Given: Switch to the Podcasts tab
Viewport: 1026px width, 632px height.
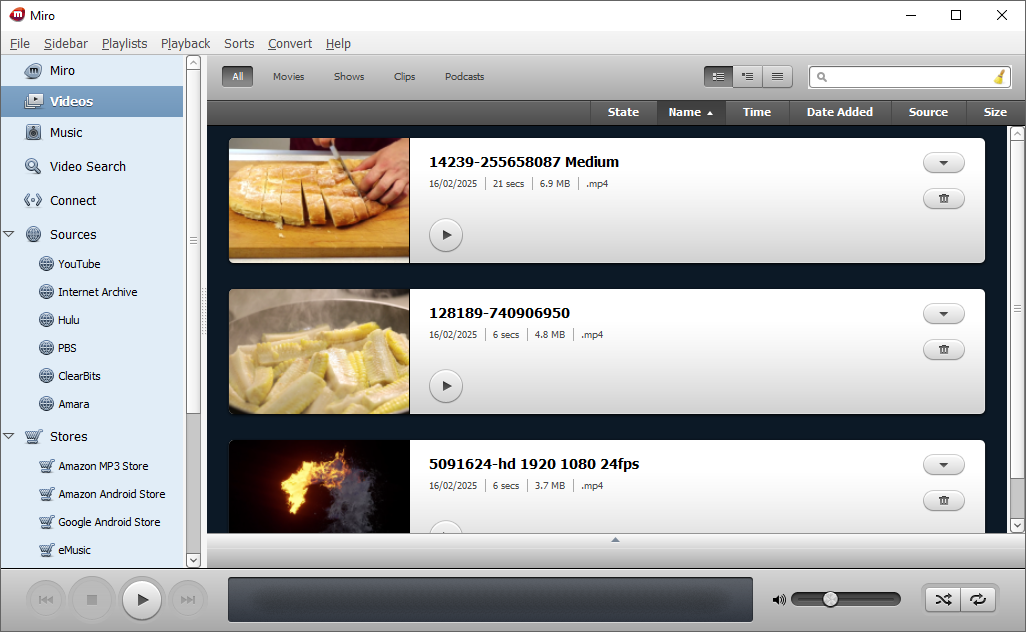Looking at the screenshot, I should (x=464, y=76).
